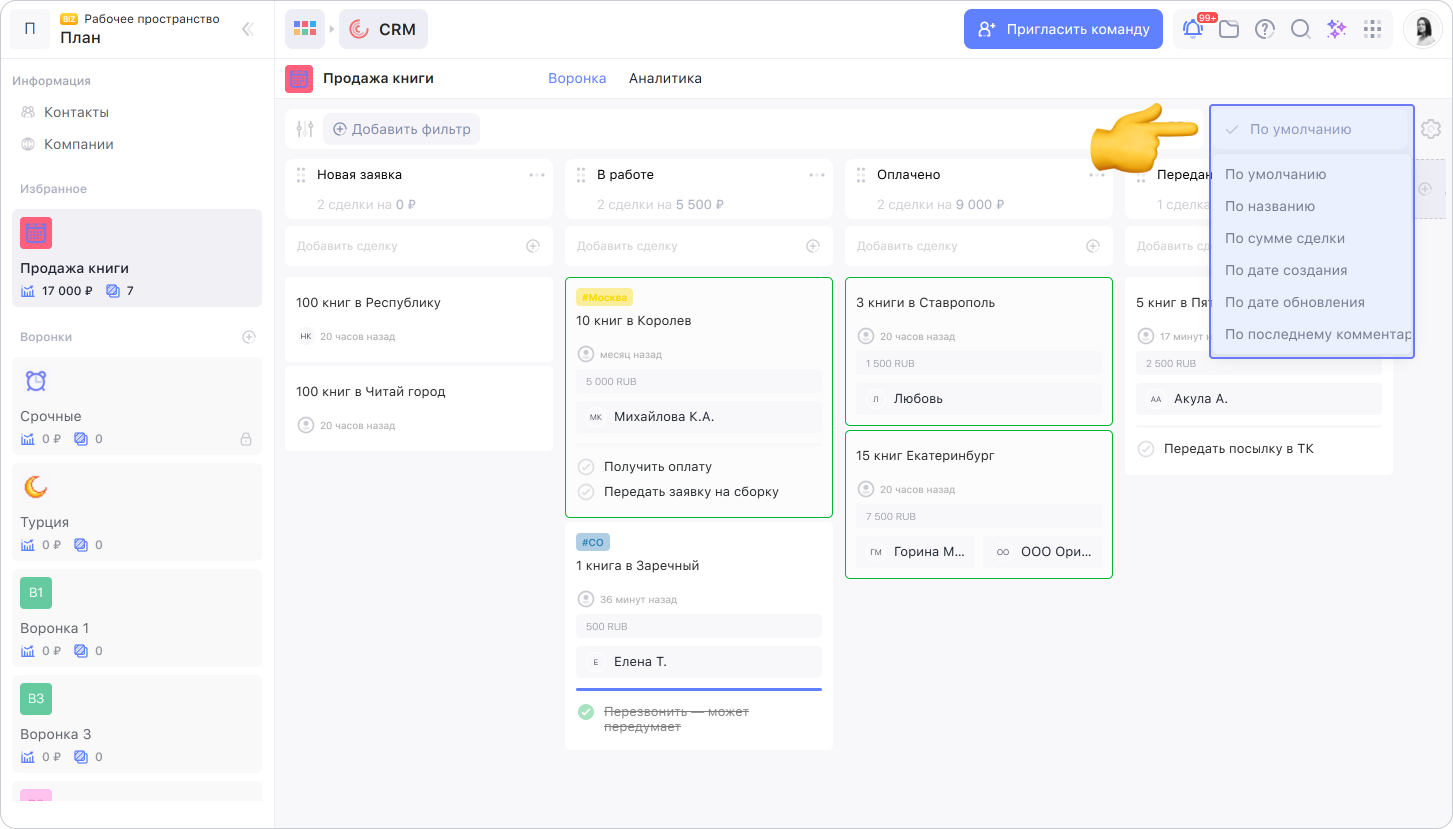Choose sorting 'По сумме сделки'
The height and width of the screenshot is (829, 1453).
pyautogui.click(x=1285, y=238)
